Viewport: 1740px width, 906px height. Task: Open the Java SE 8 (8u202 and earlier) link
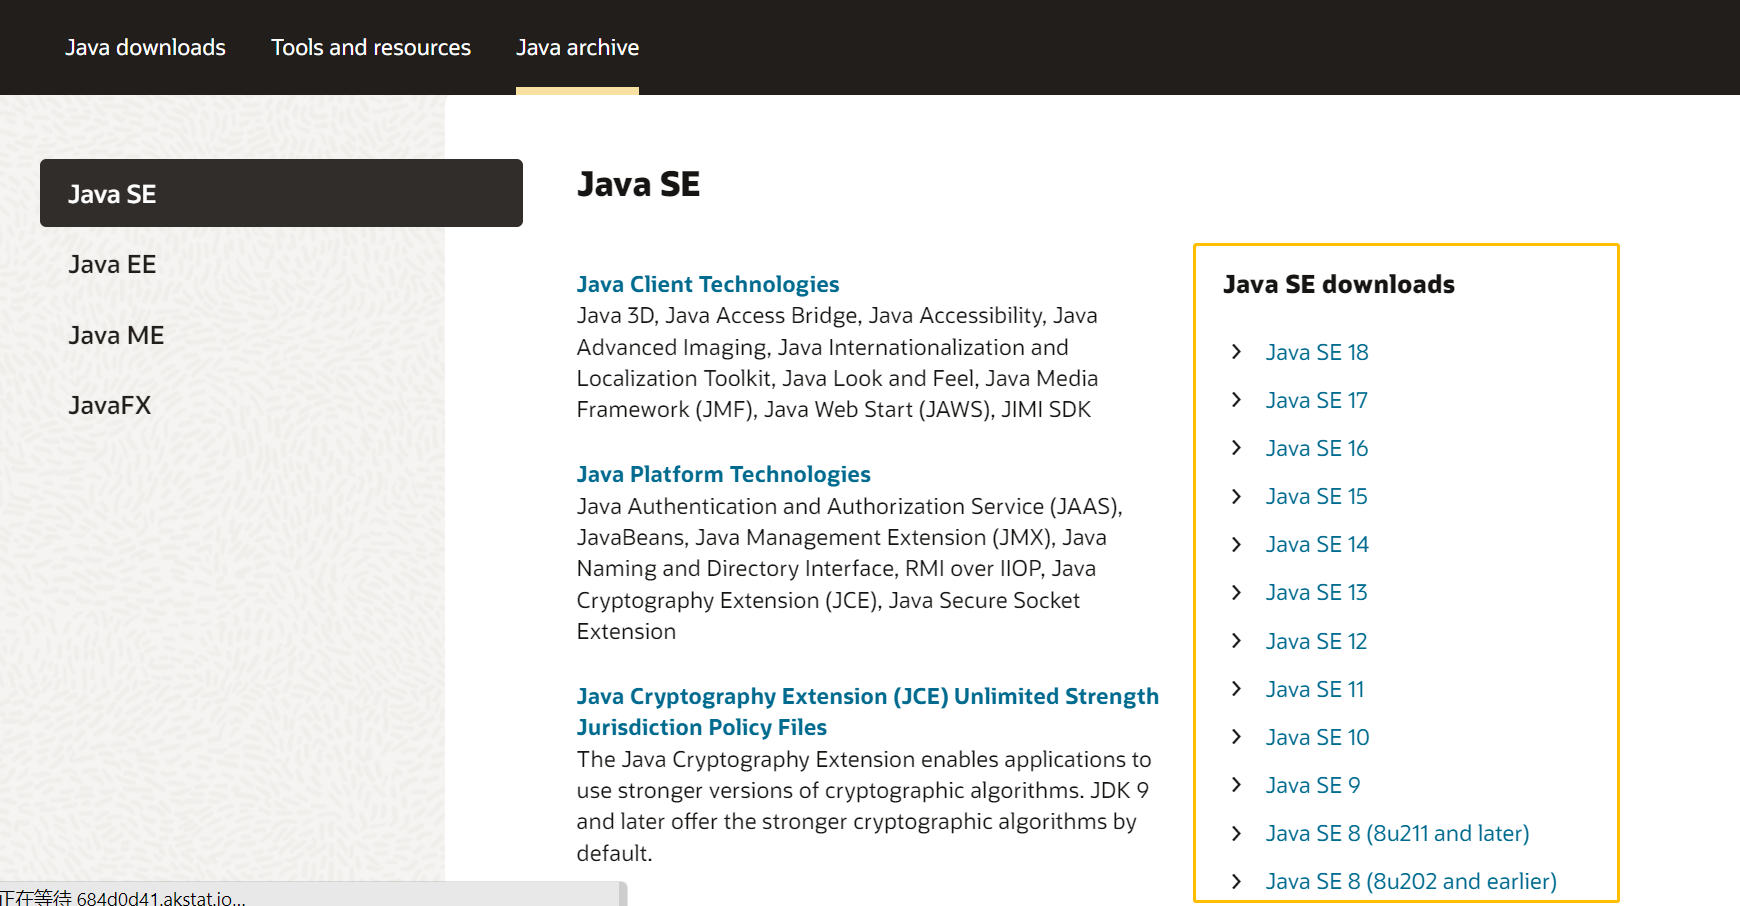click(1411, 881)
